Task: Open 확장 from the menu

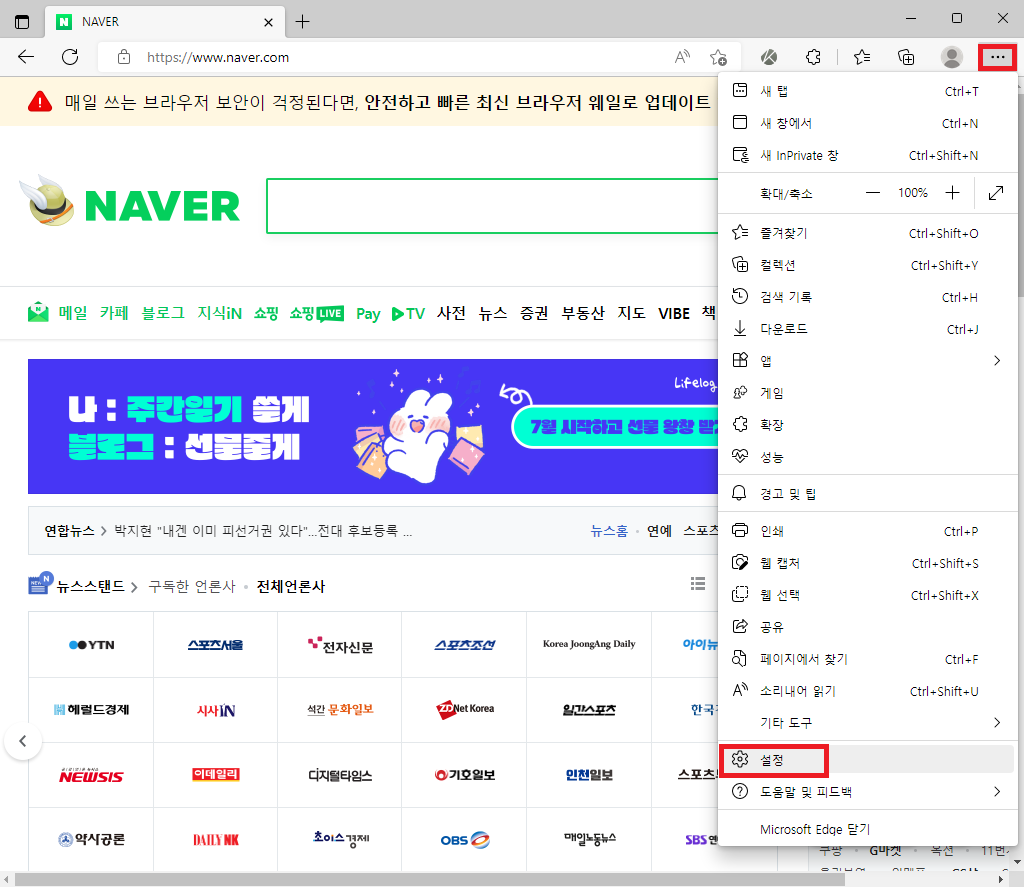Action: 867,425
